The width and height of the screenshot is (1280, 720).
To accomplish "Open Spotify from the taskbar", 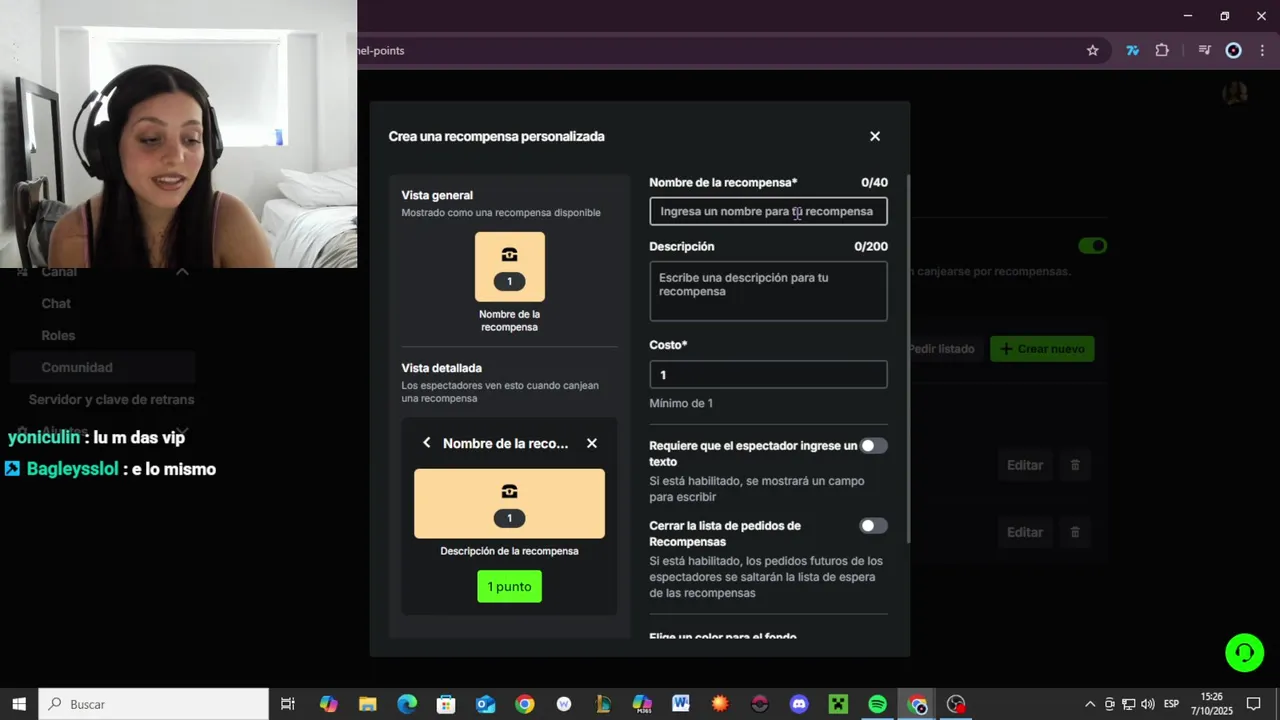I will coord(877,704).
